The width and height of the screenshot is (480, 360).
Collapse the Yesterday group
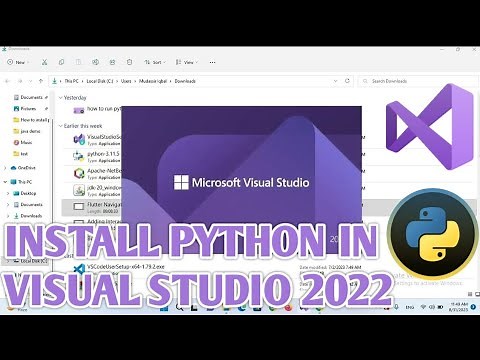(60, 98)
